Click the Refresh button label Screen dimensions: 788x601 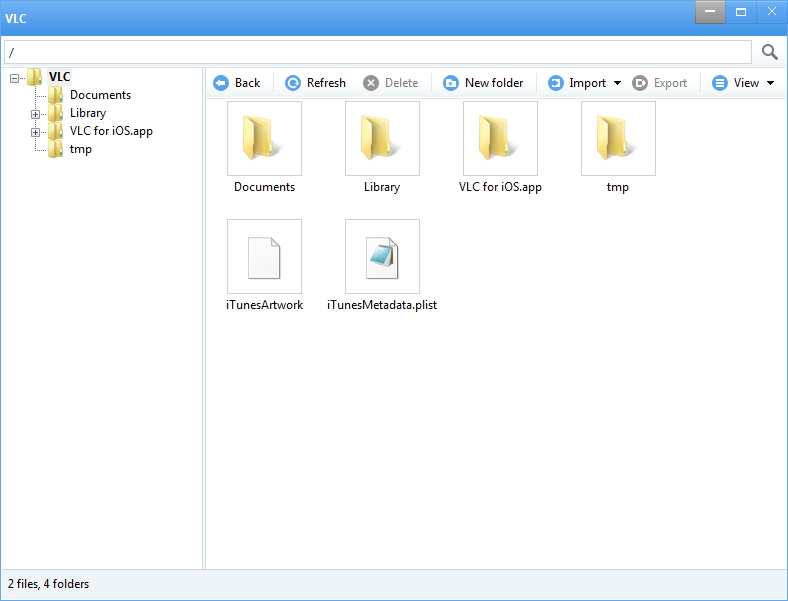pyautogui.click(x=326, y=83)
